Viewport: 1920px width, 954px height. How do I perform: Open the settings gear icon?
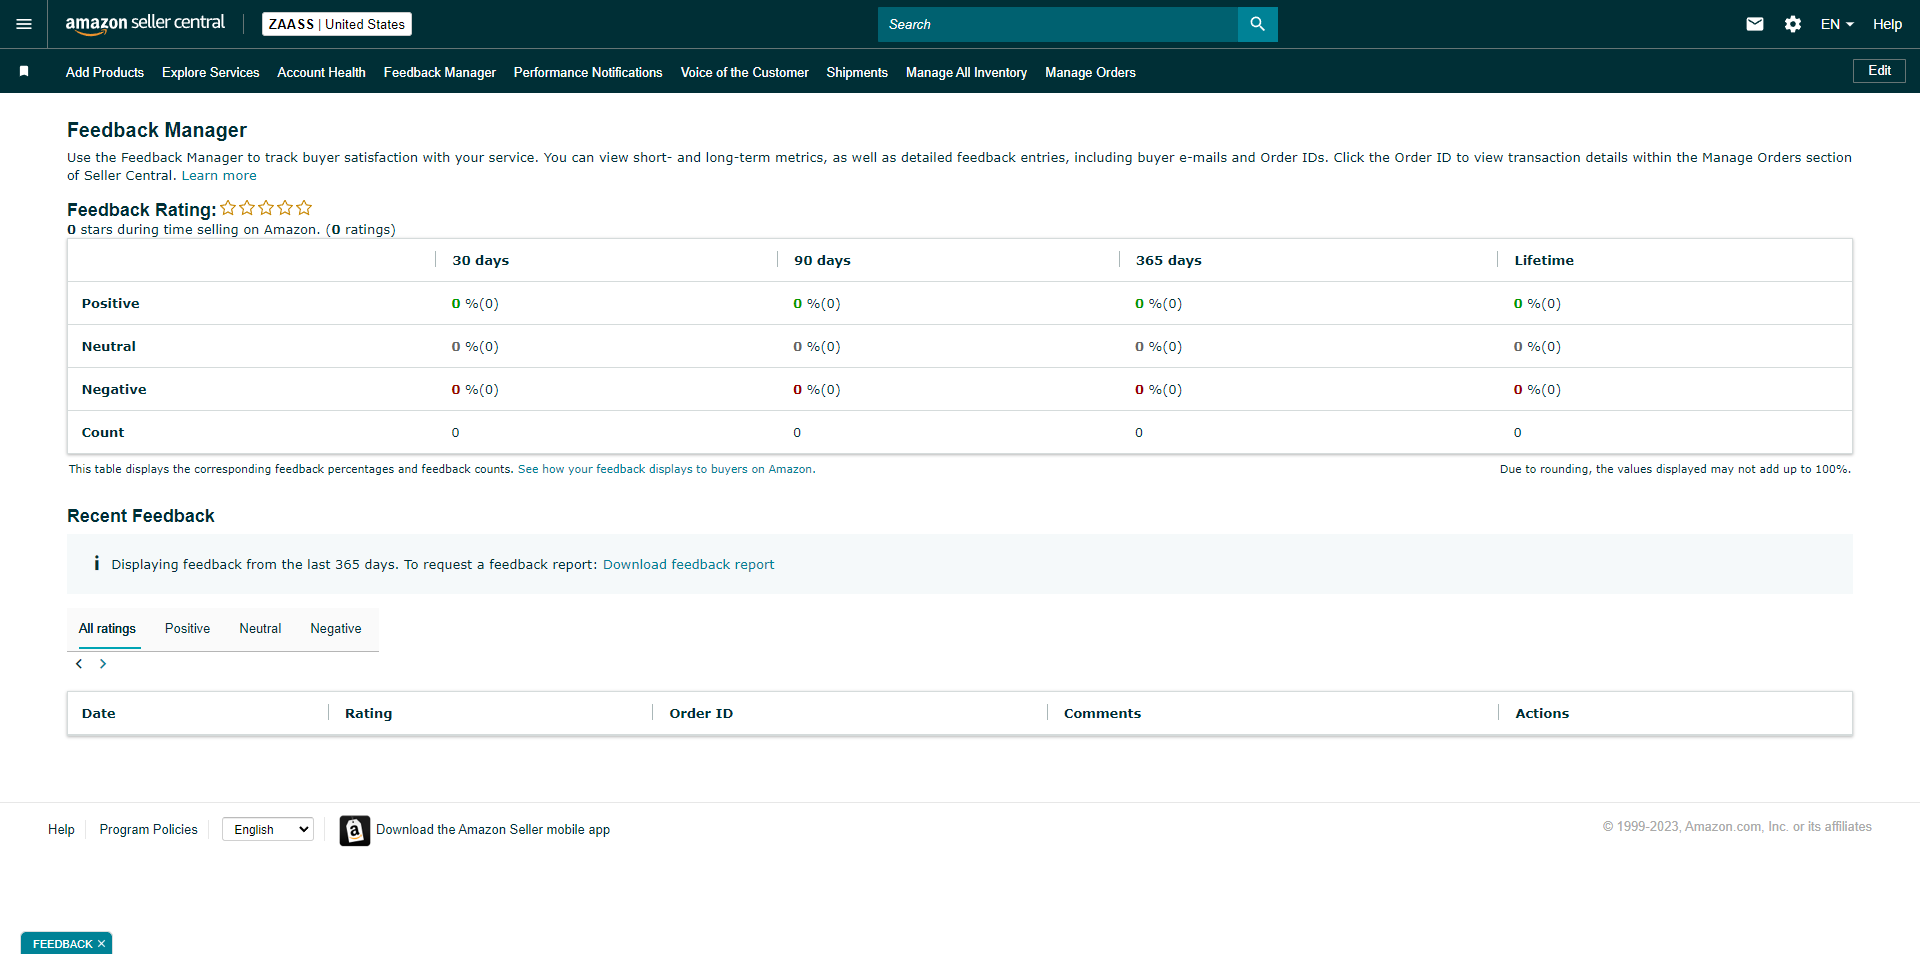1793,24
